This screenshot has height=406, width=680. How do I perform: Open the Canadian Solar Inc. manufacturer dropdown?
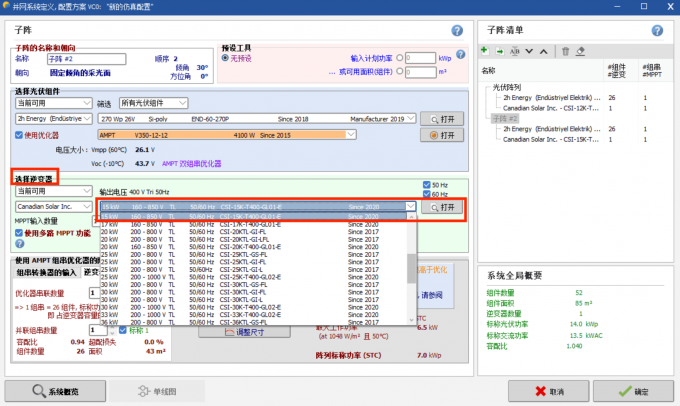pos(53,206)
